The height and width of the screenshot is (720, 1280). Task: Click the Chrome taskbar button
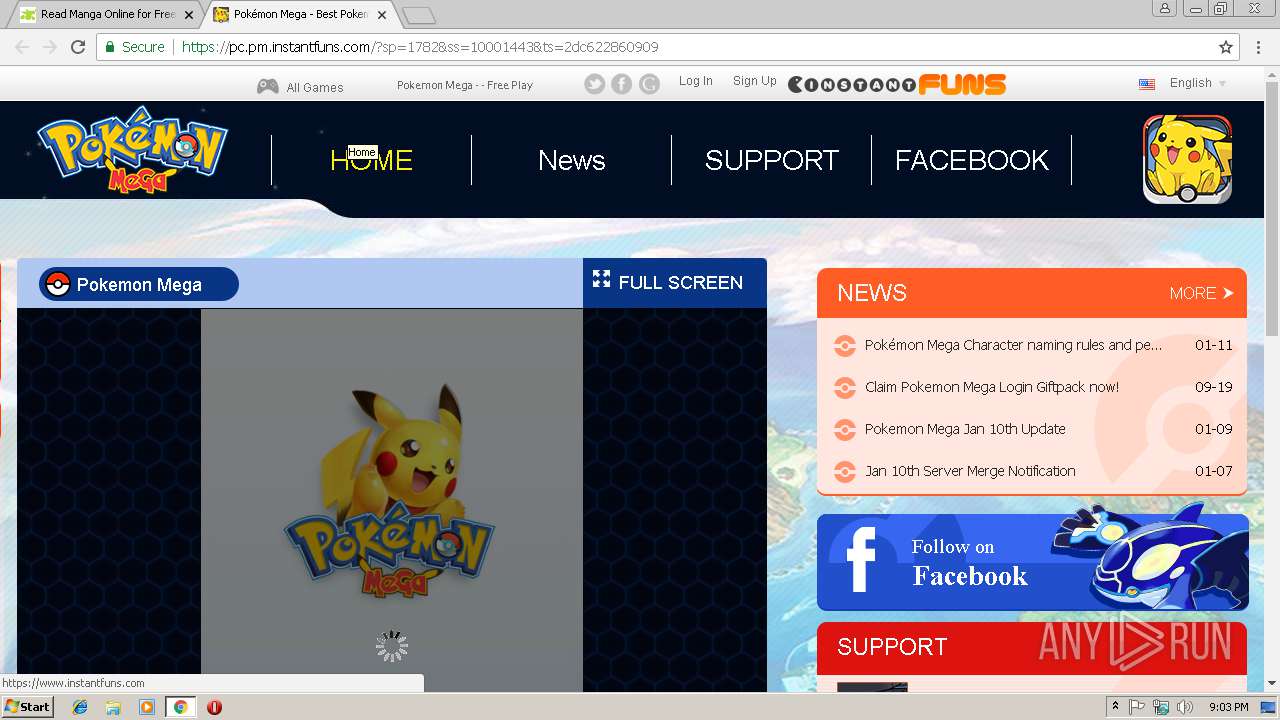pos(180,707)
